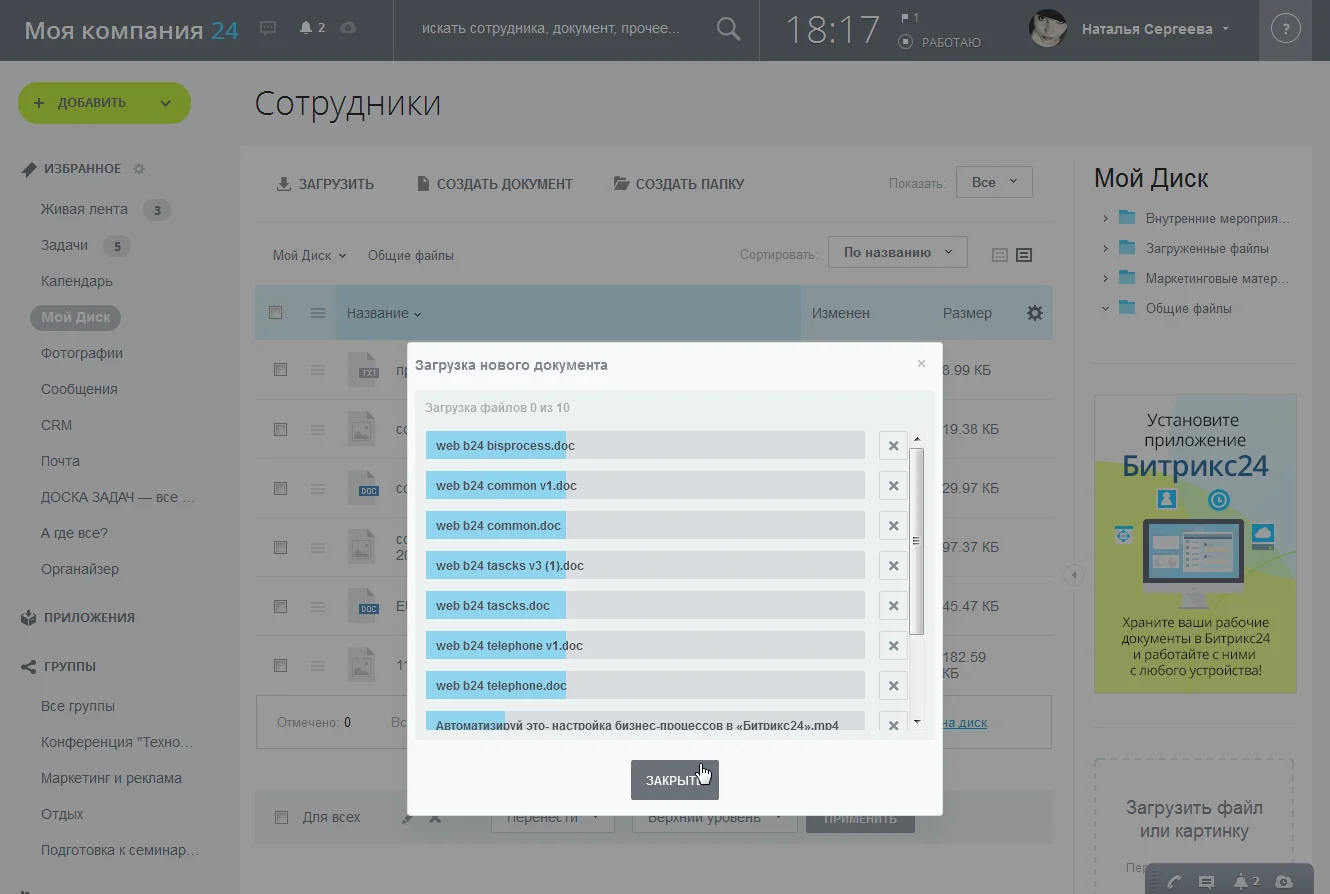
Task: Expand 'Загруженные файлы' folder in tree
Action: click(1105, 248)
